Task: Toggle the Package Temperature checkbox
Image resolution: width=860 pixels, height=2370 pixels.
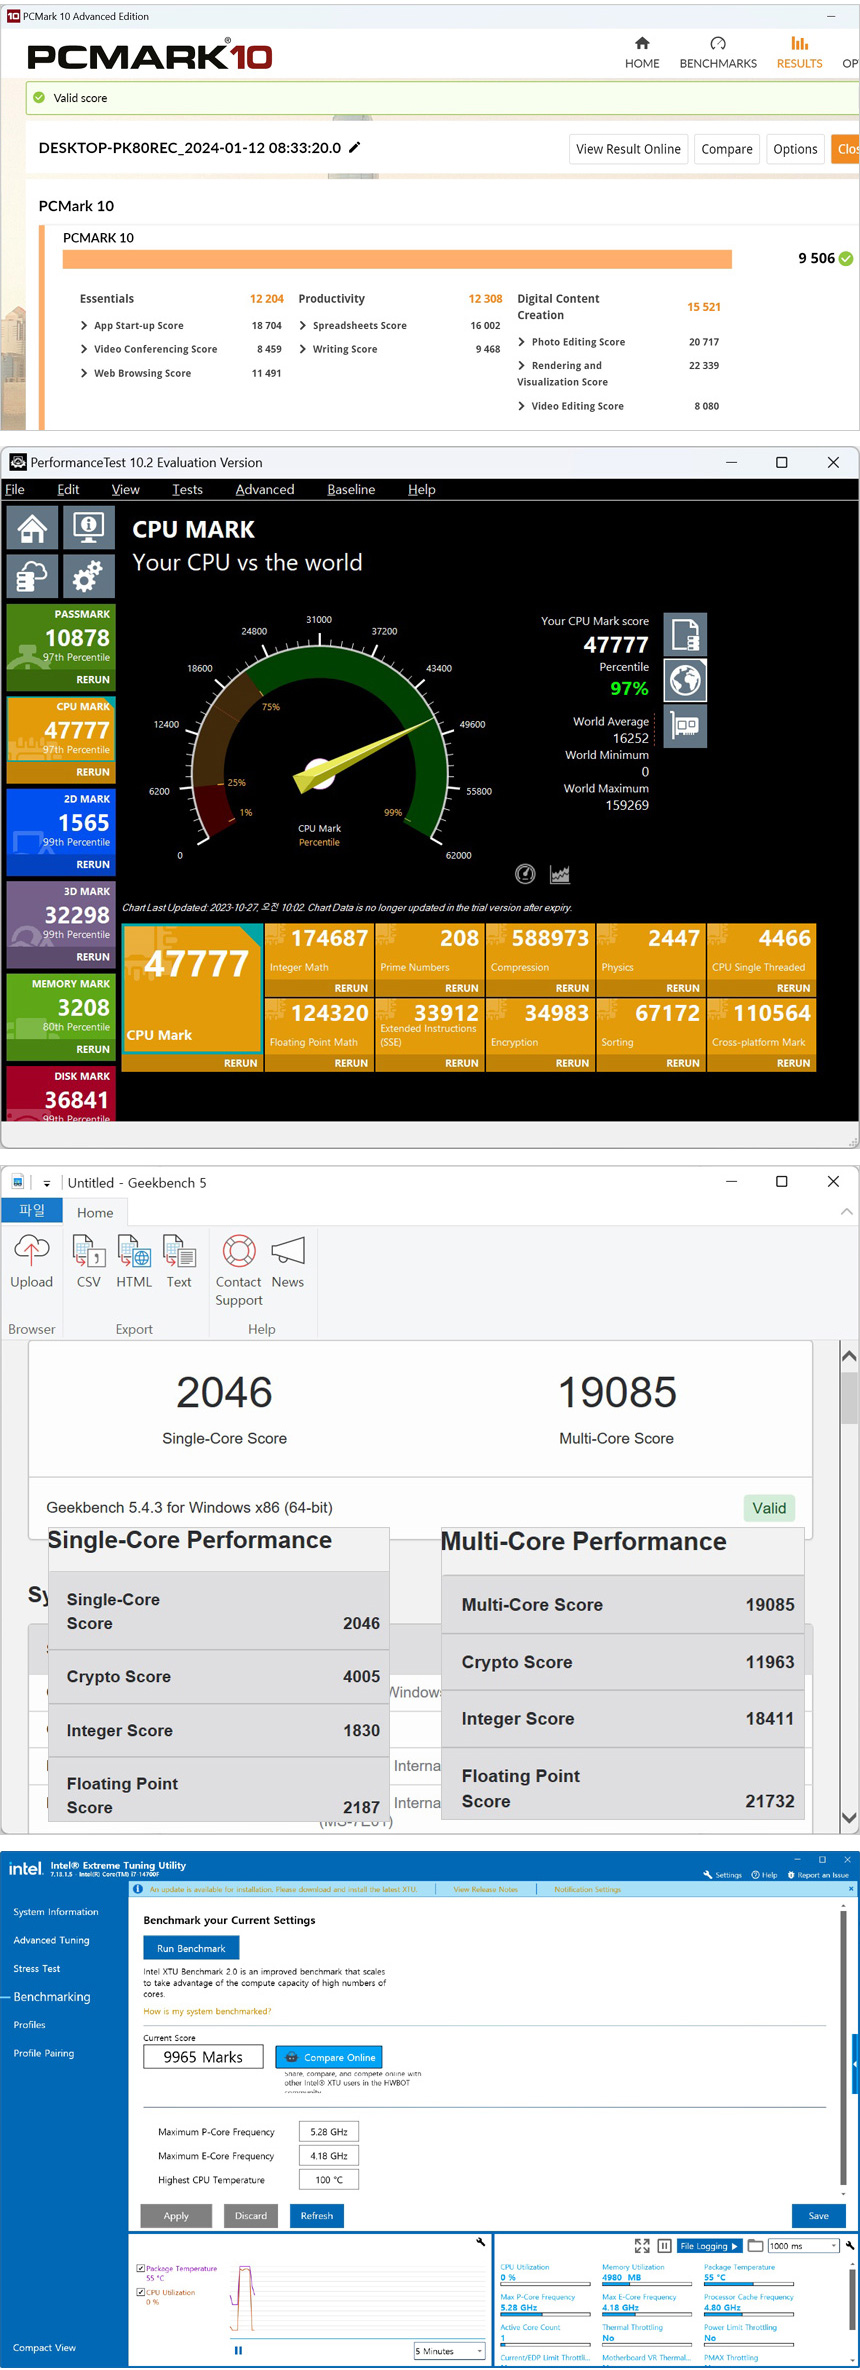Action: pos(140,2268)
